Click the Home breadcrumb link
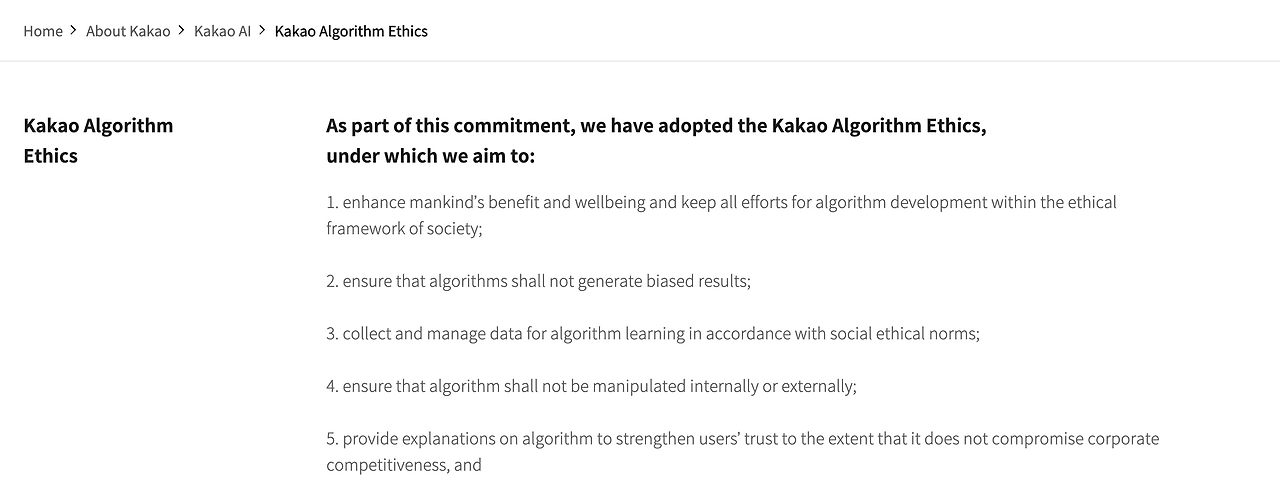The width and height of the screenshot is (1280, 498). [x=43, y=31]
